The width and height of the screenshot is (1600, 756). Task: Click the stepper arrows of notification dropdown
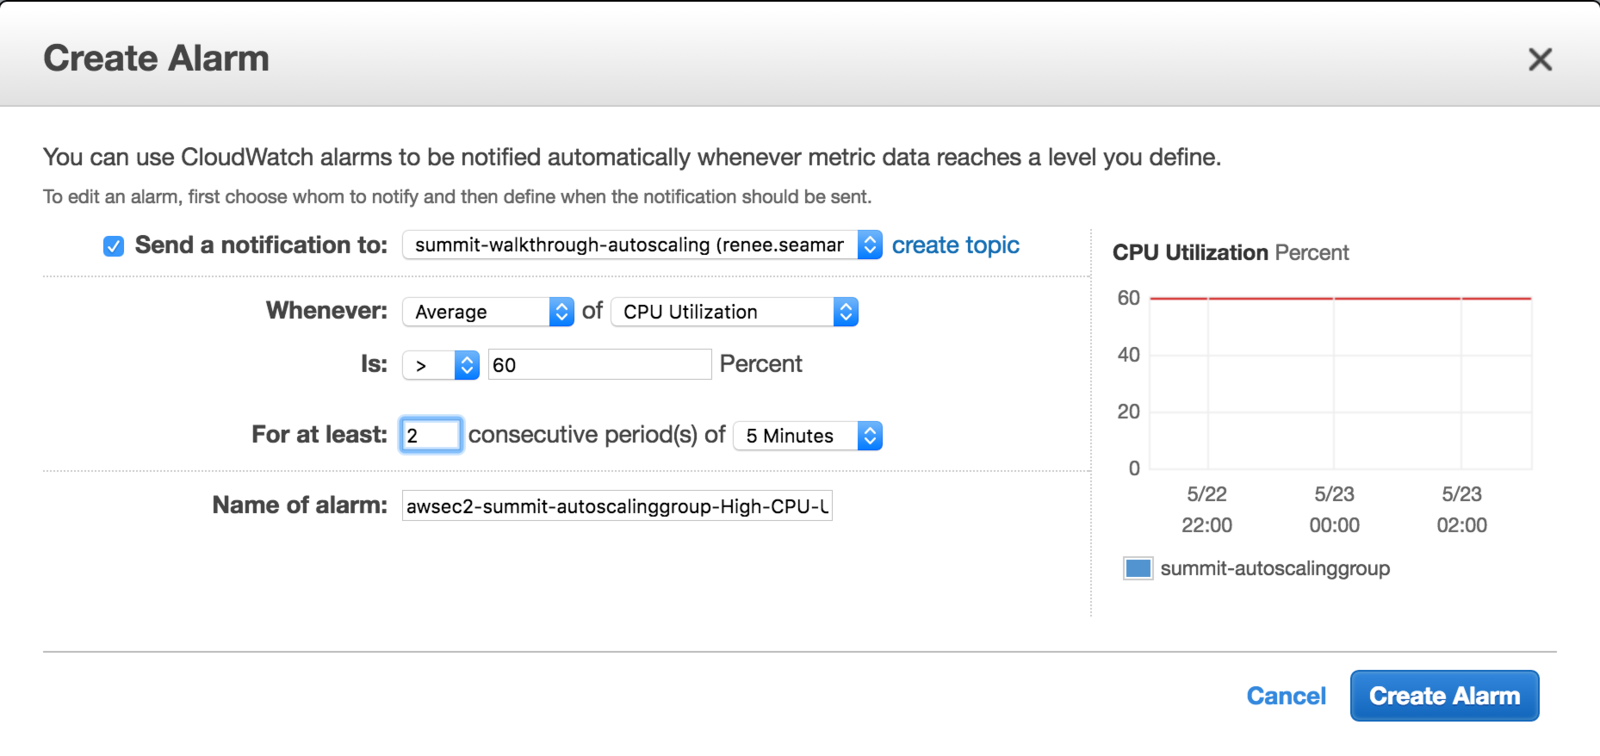870,245
